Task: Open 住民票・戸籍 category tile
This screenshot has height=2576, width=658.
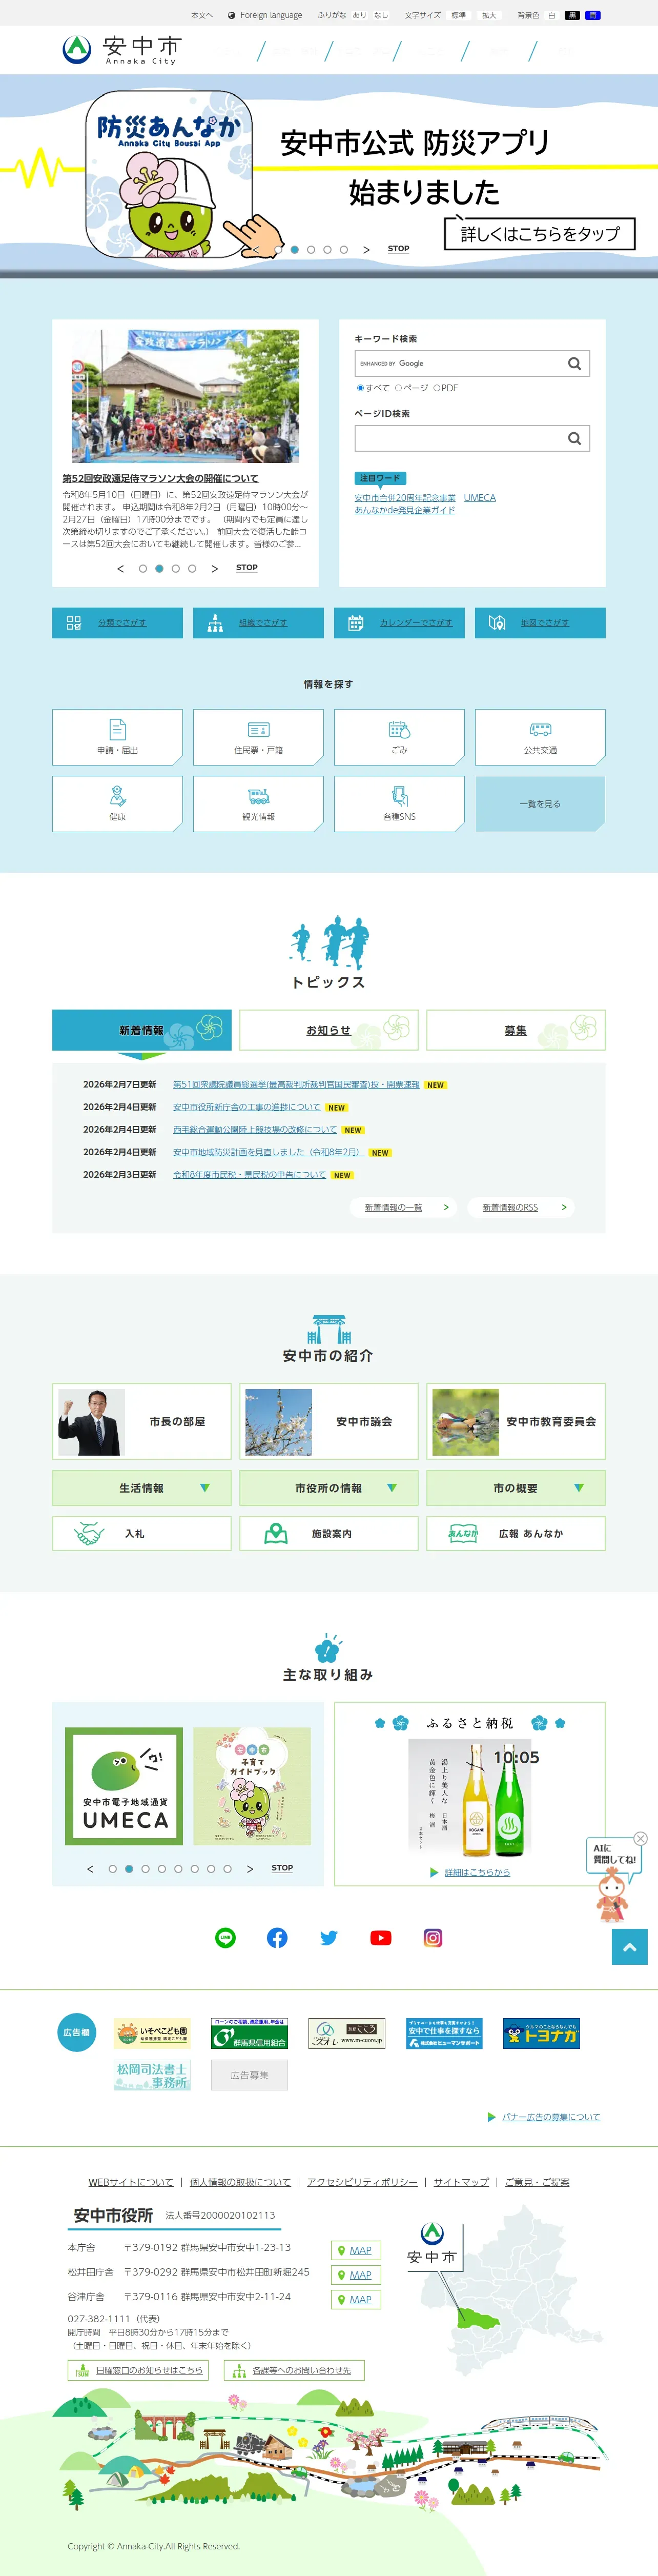Action: coord(258,737)
